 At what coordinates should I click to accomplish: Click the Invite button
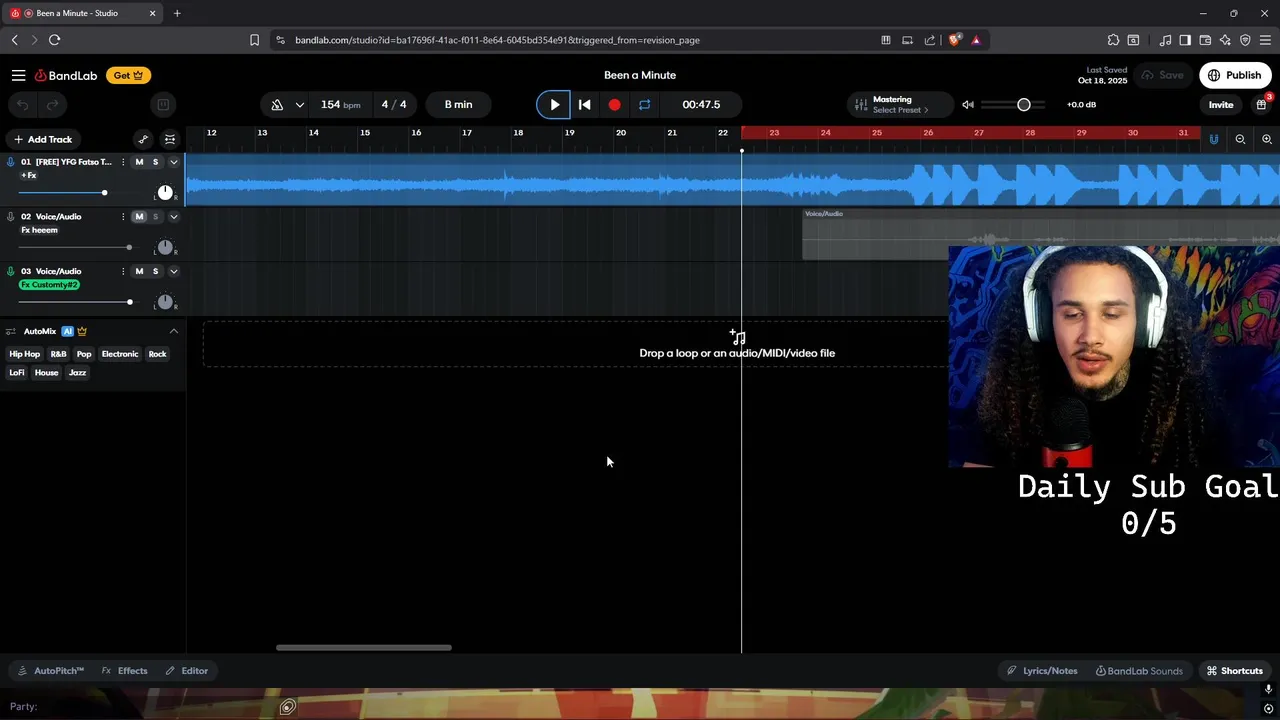[1221, 104]
